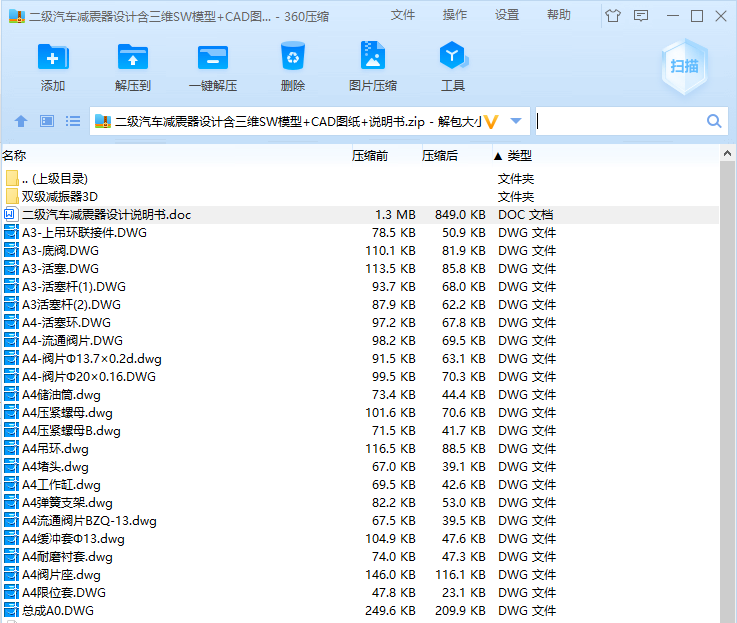Viewport: 737px width, 623px height.
Task: Select A4限位套.DWG file
Action: [361, 593]
